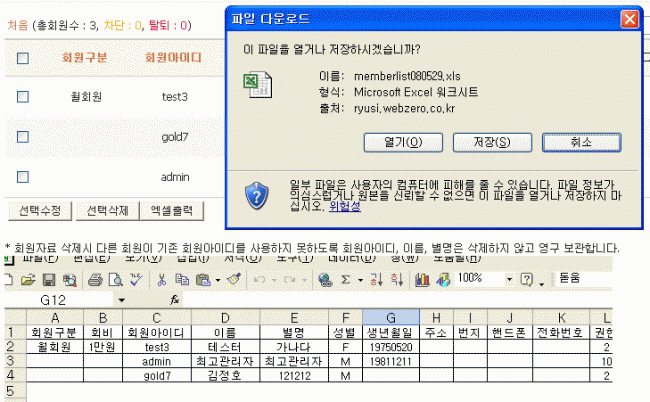The width and height of the screenshot is (650, 402).
Task: Click the 선택삭제 button
Action: pyautogui.click(x=107, y=211)
